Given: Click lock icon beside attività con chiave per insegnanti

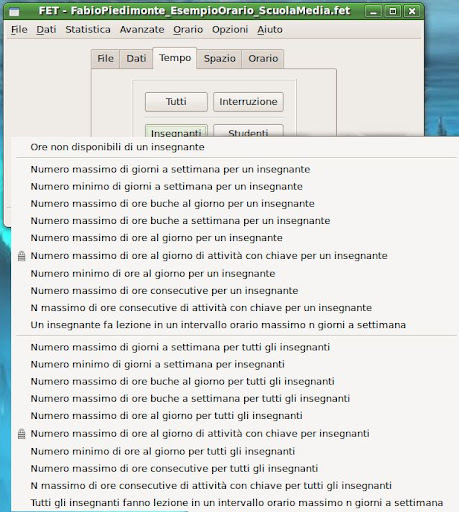Looking at the screenshot, I should [x=22, y=434].
